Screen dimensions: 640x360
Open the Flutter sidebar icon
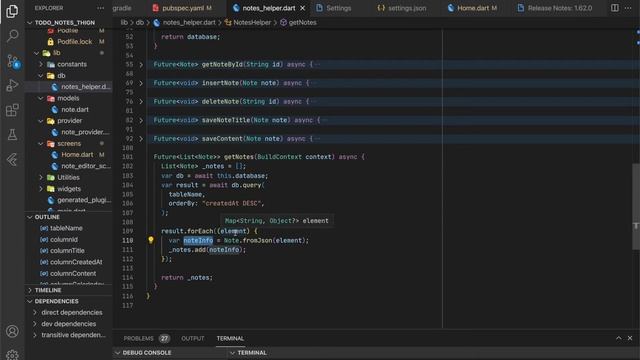(x=12, y=160)
